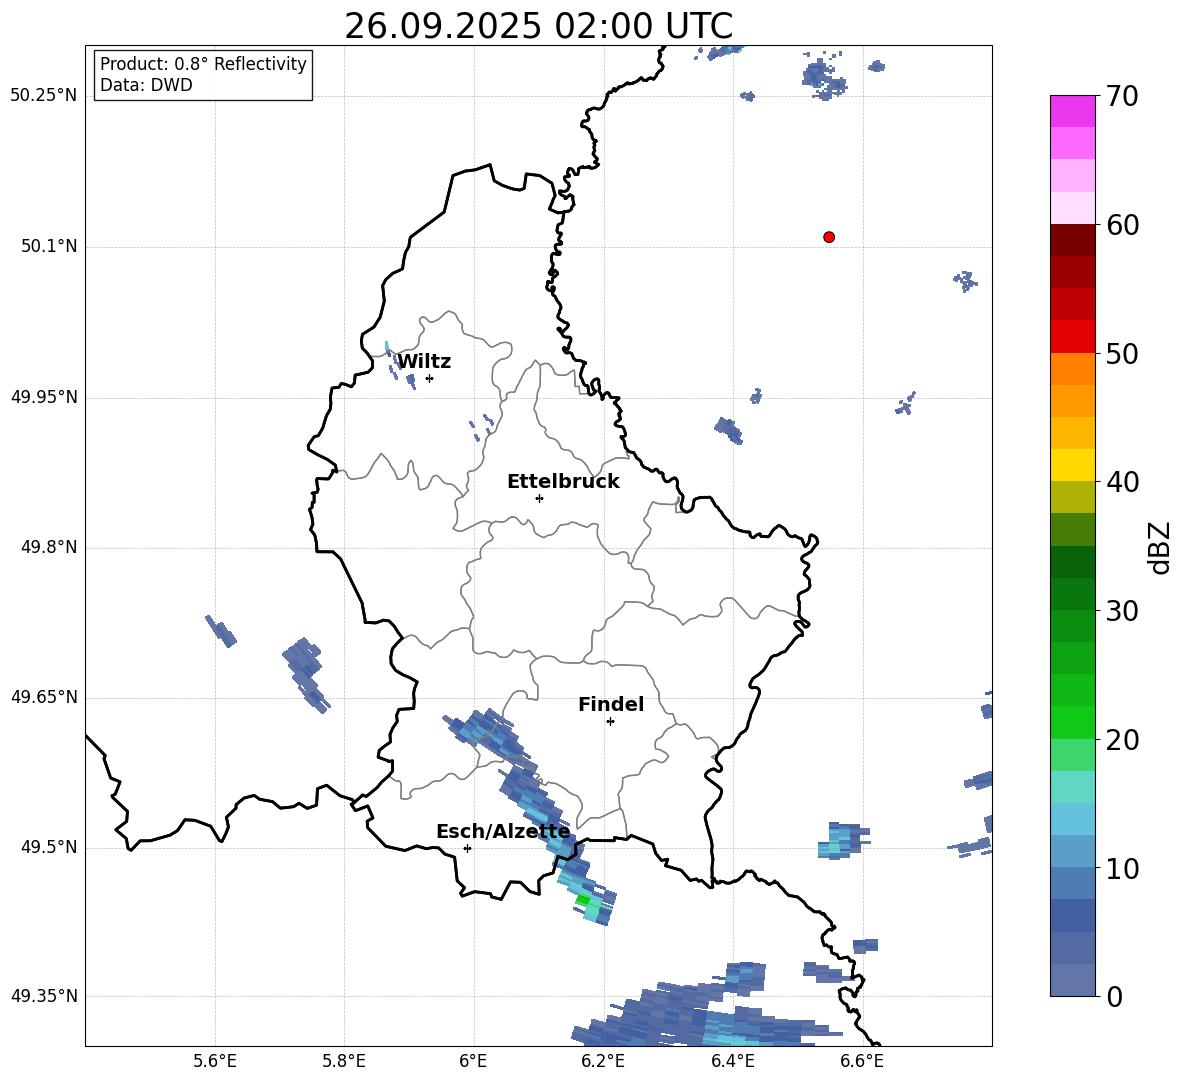The image size is (1184, 1081).
Task: Click the Findel station cross marker
Action: click(610, 722)
